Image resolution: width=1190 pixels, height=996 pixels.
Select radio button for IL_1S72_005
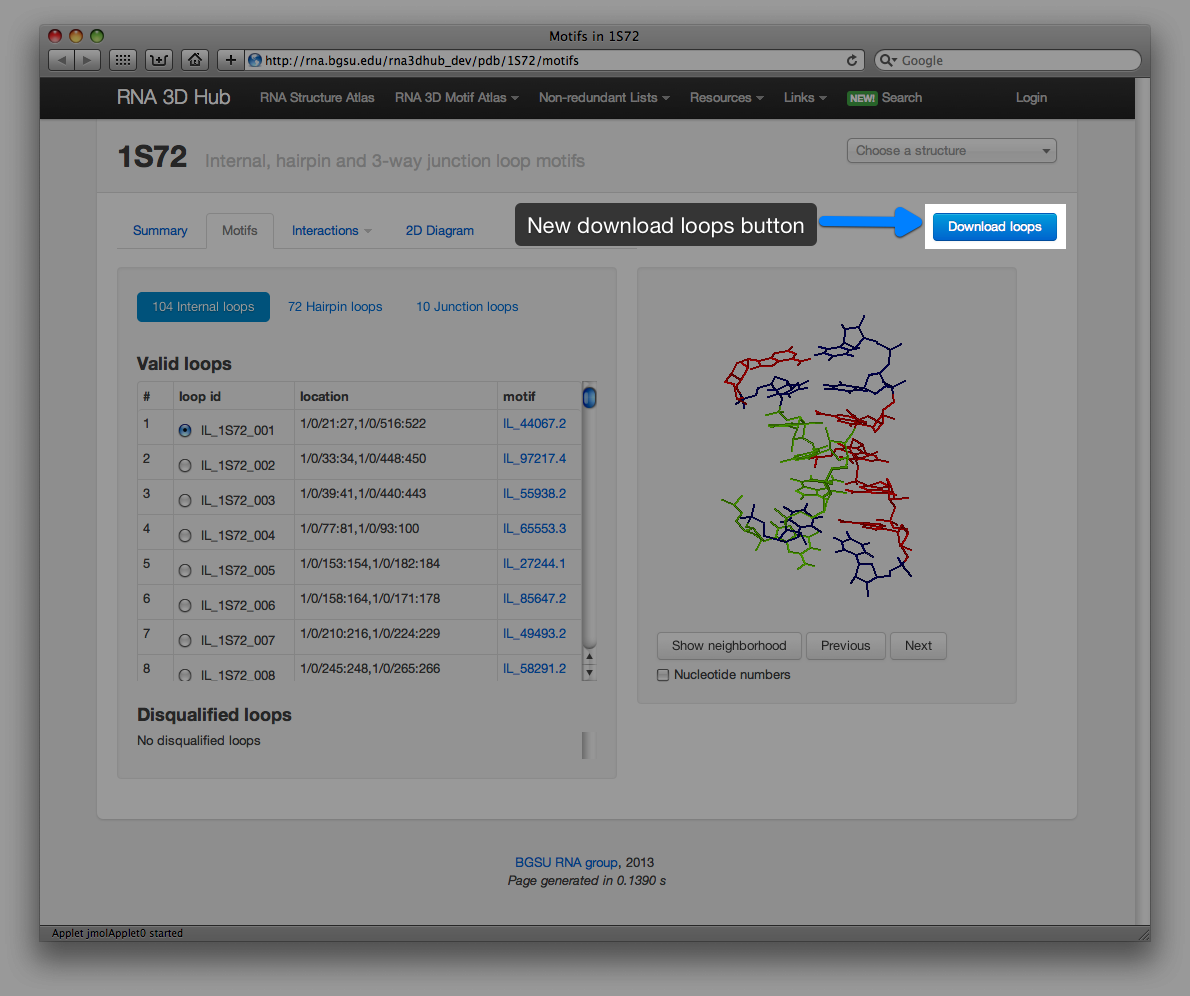[x=184, y=570]
